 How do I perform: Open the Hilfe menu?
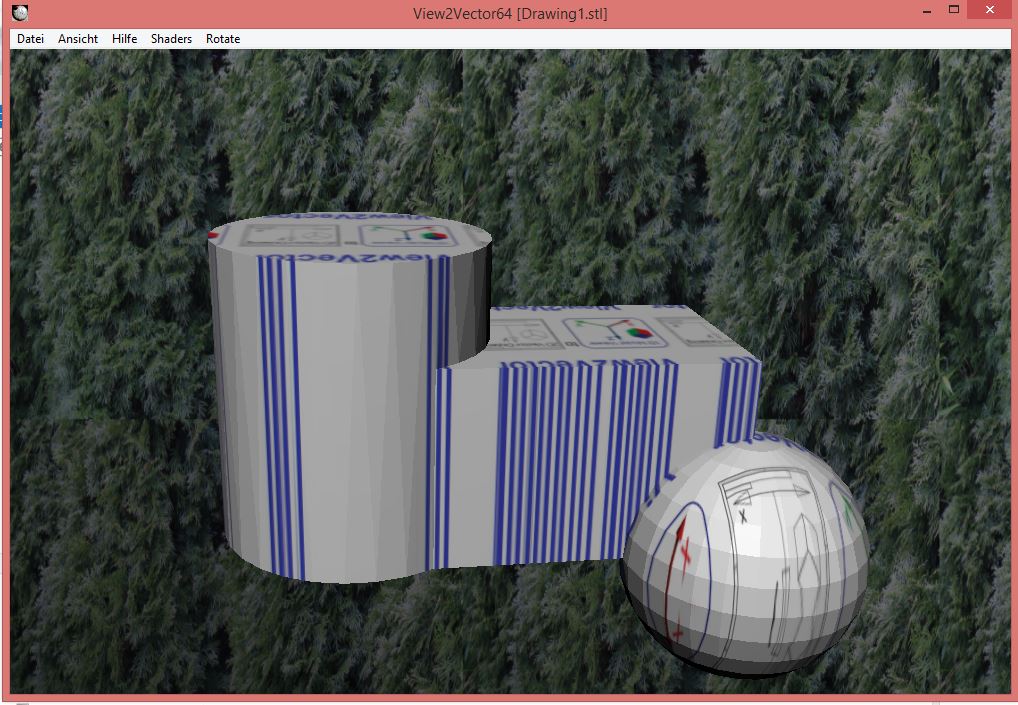tap(125, 39)
